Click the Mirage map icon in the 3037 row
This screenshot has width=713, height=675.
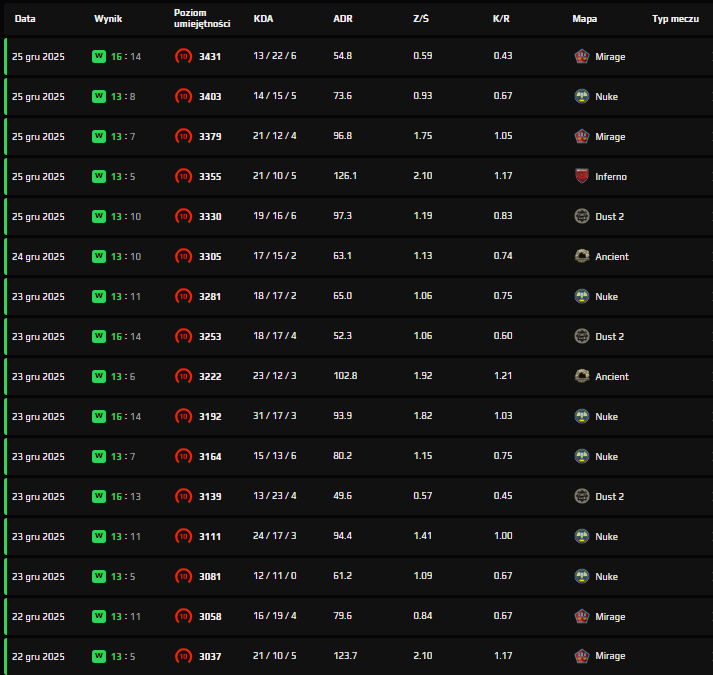pos(582,656)
